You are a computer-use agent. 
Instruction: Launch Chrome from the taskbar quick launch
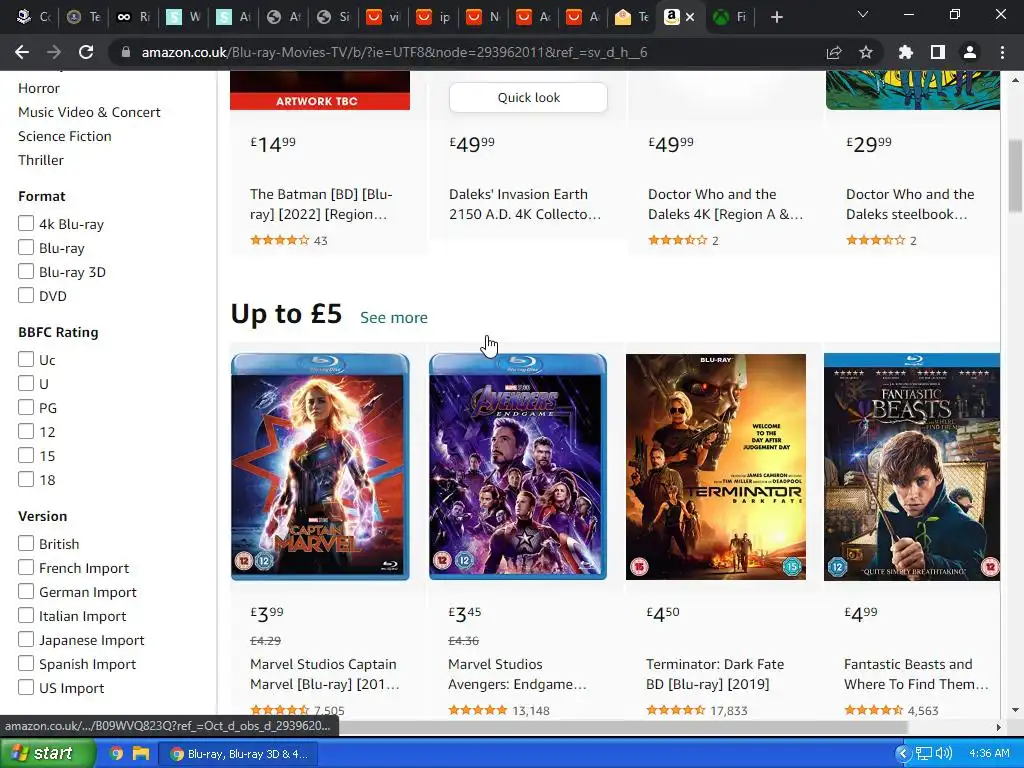[116, 753]
